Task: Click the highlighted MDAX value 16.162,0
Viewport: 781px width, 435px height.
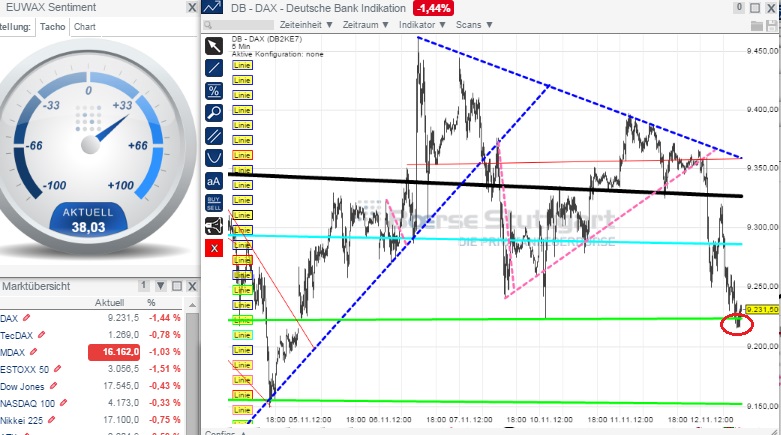Action: point(114,352)
